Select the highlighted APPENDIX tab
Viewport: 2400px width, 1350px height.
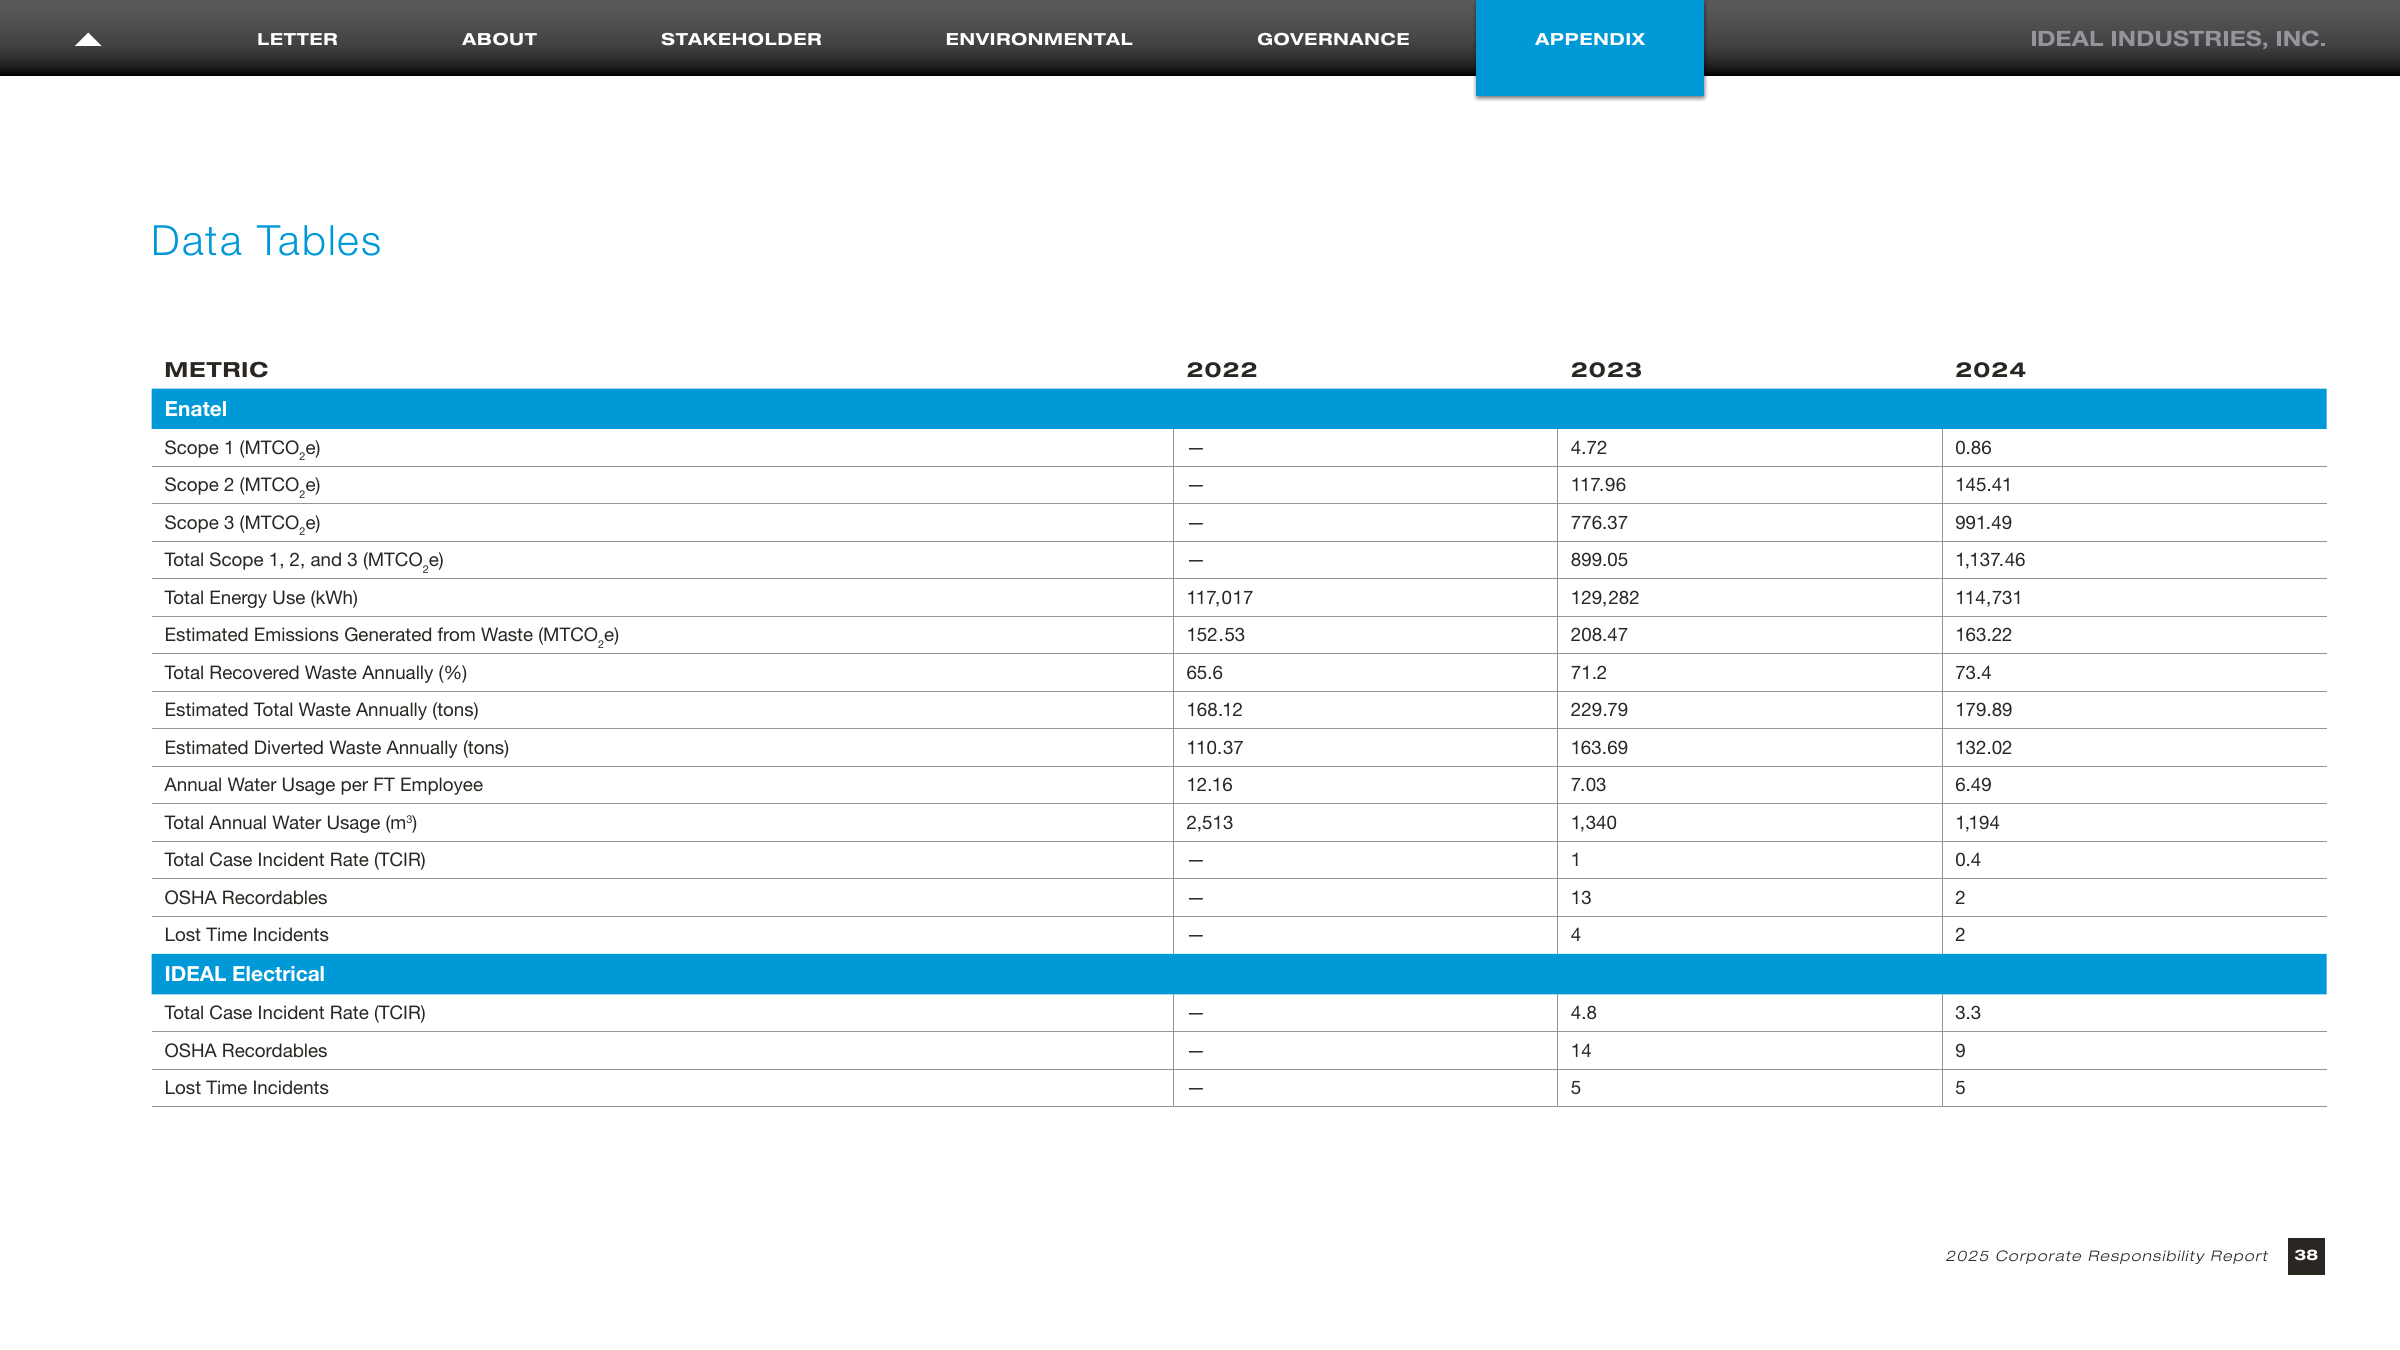tap(1589, 47)
